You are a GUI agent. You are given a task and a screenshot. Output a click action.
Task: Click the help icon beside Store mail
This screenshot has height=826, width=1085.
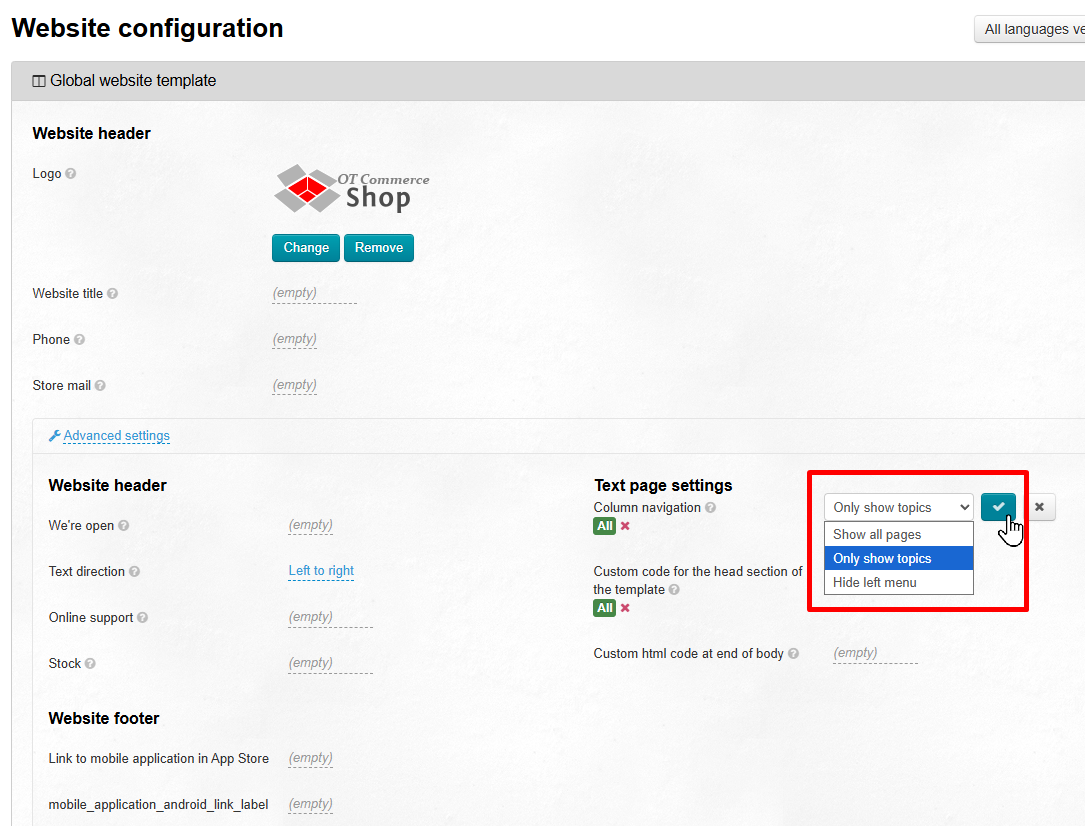(100, 386)
